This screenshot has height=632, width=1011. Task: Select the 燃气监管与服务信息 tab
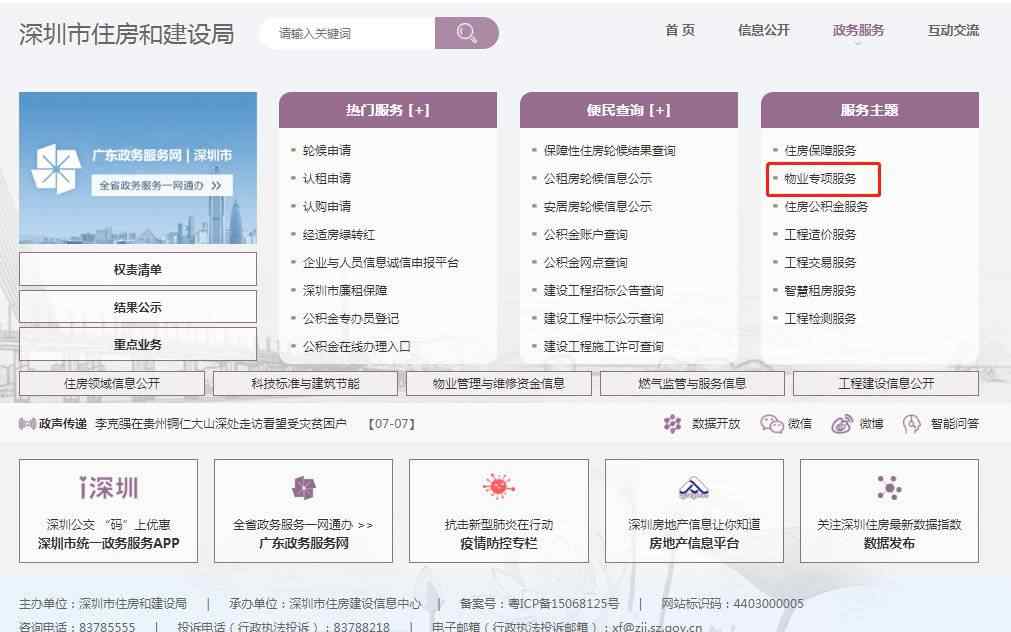[692, 383]
